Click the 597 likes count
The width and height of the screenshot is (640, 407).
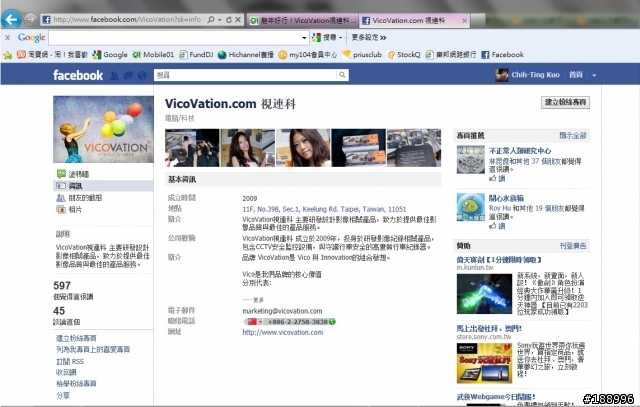[x=62, y=285]
